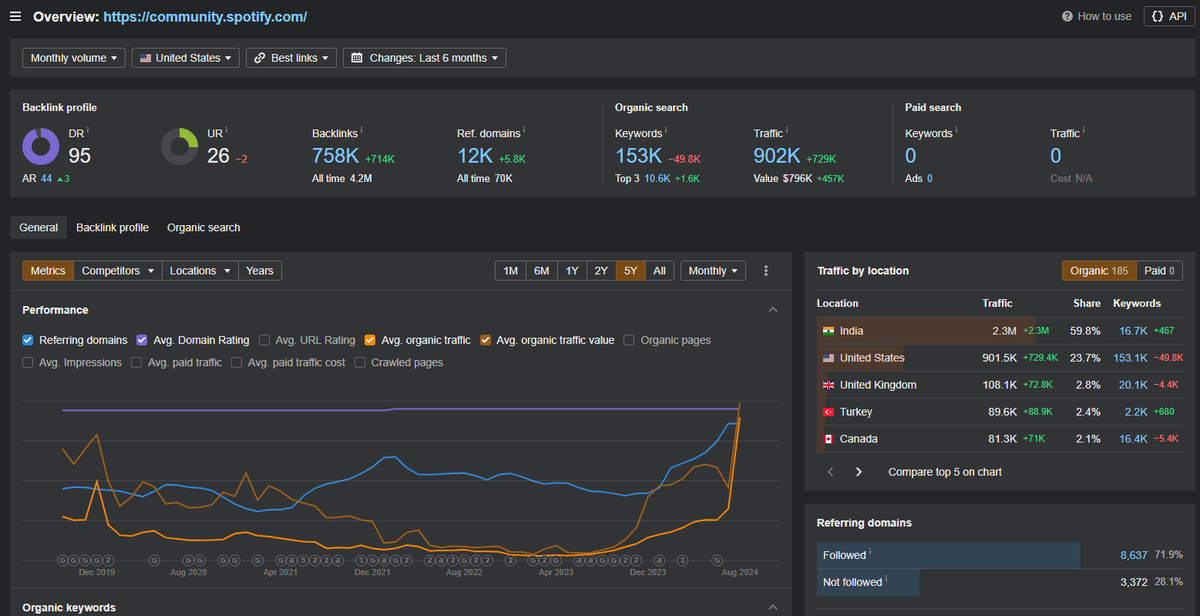Open Changes: Last 6 months dropdown
Screen dimensions: 1200x616
(x=425, y=58)
